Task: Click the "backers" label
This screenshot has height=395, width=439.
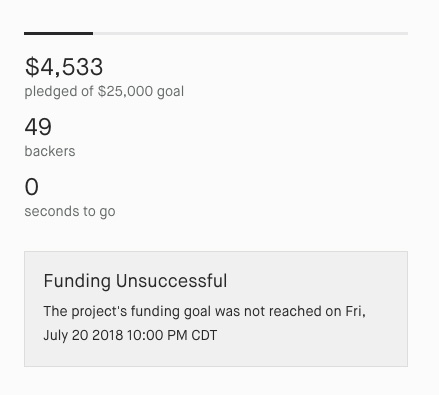Action: click(50, 151)
